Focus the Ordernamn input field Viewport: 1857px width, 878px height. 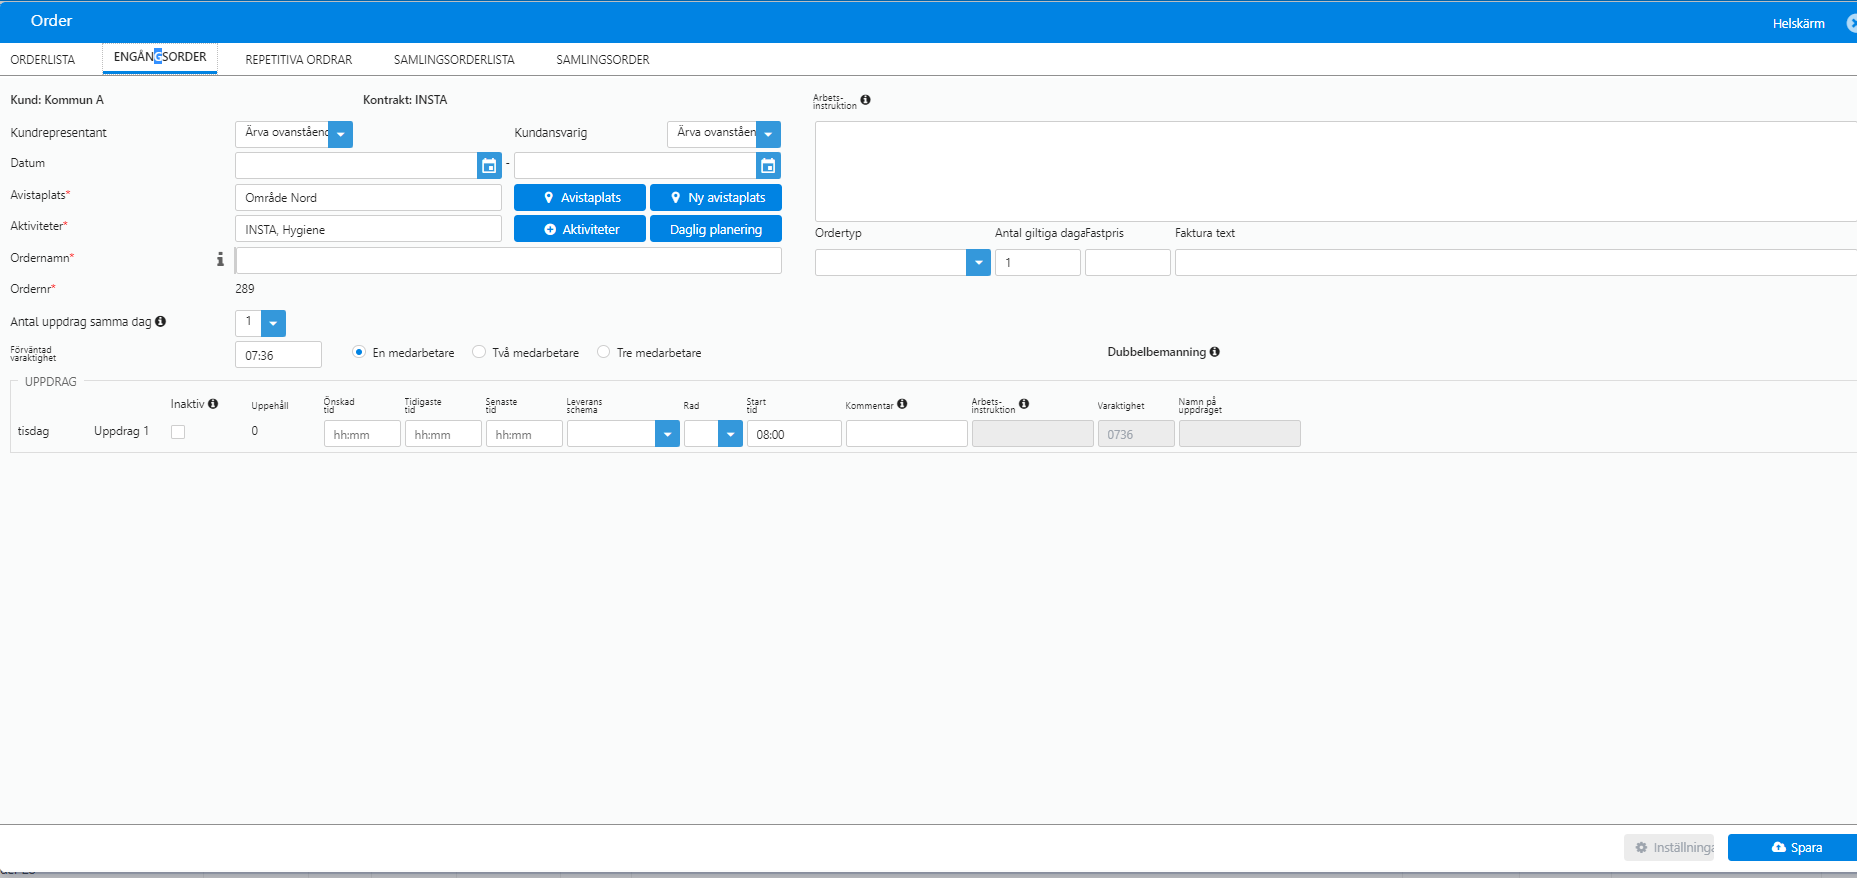pyautogui.click(x=508, y=260)
